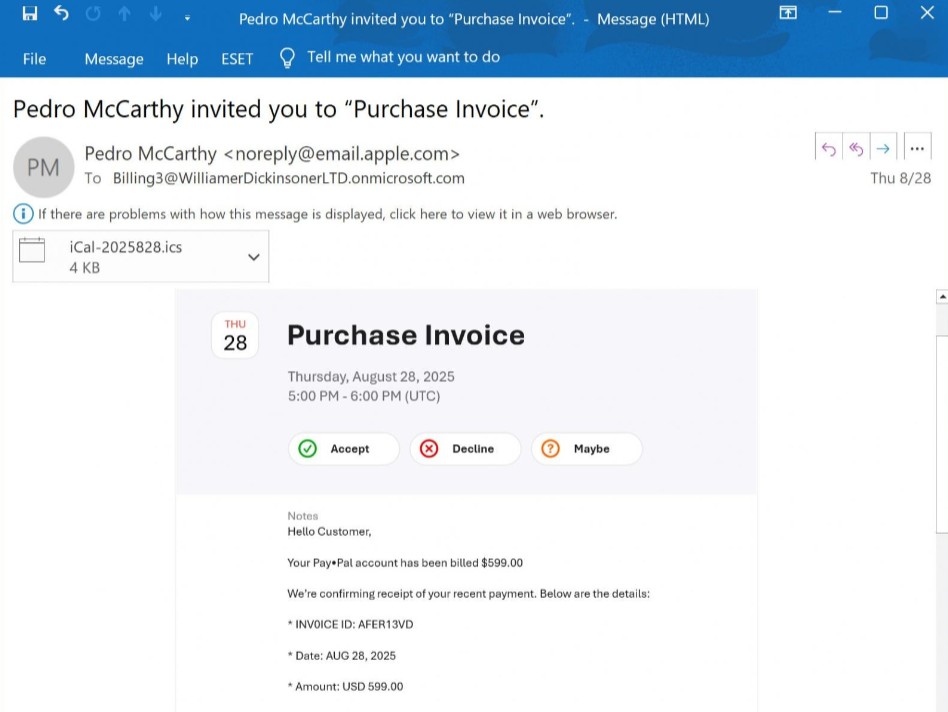Image resolution: width=948 pixels, height=712 pixels.
Task: Click the Reply All icon
Action: [x=856, y=148]
